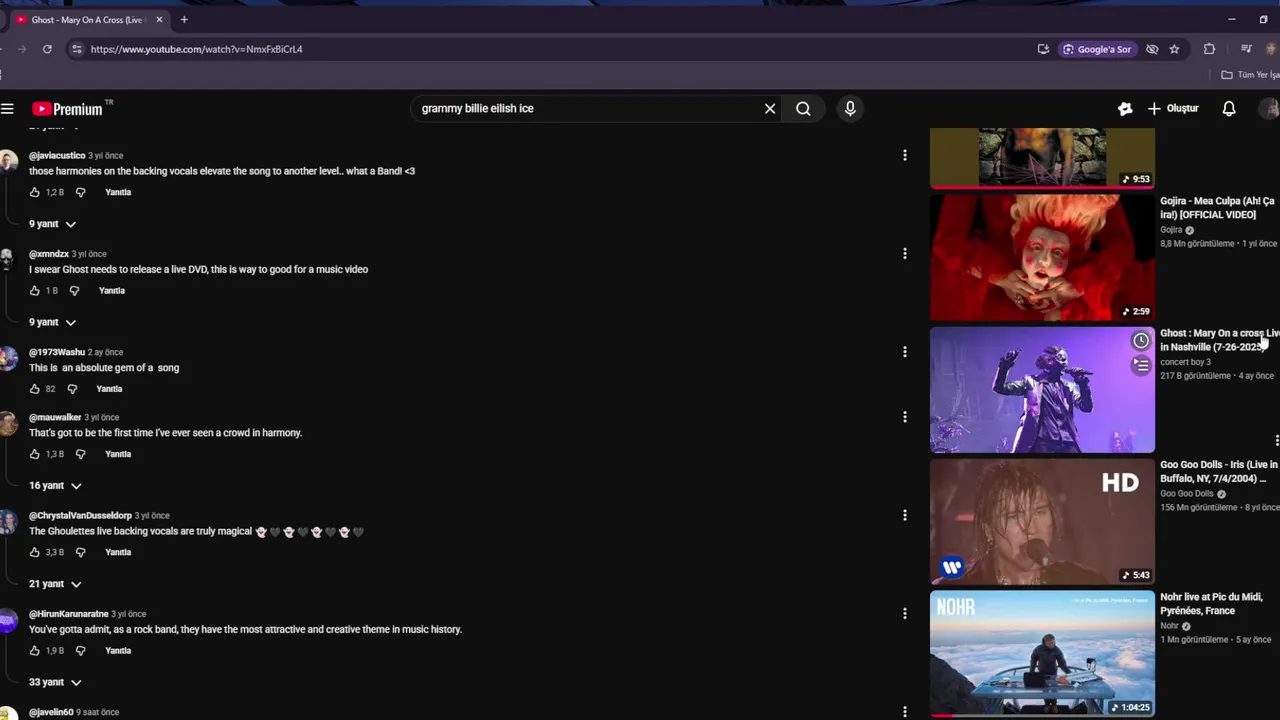Image resolution: width=1280 pixels, height=720 pixels.
Task: Dislike the comment by @1973Washu
Action: pyautogui.click(x=72, y=389)
